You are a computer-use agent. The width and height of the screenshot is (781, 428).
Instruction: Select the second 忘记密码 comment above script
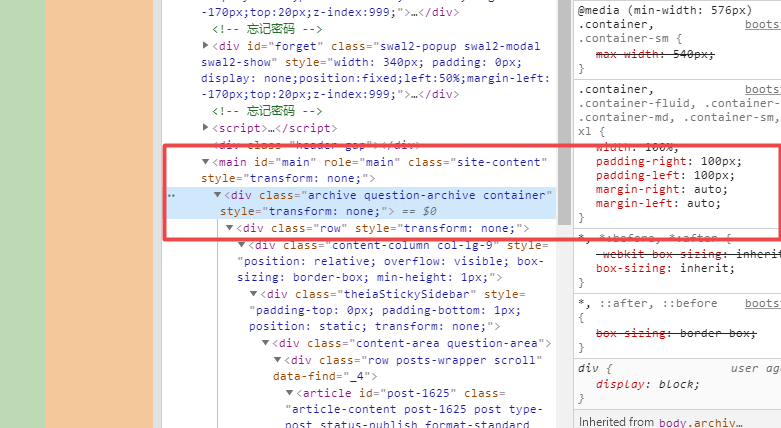(x=267, y=111)
